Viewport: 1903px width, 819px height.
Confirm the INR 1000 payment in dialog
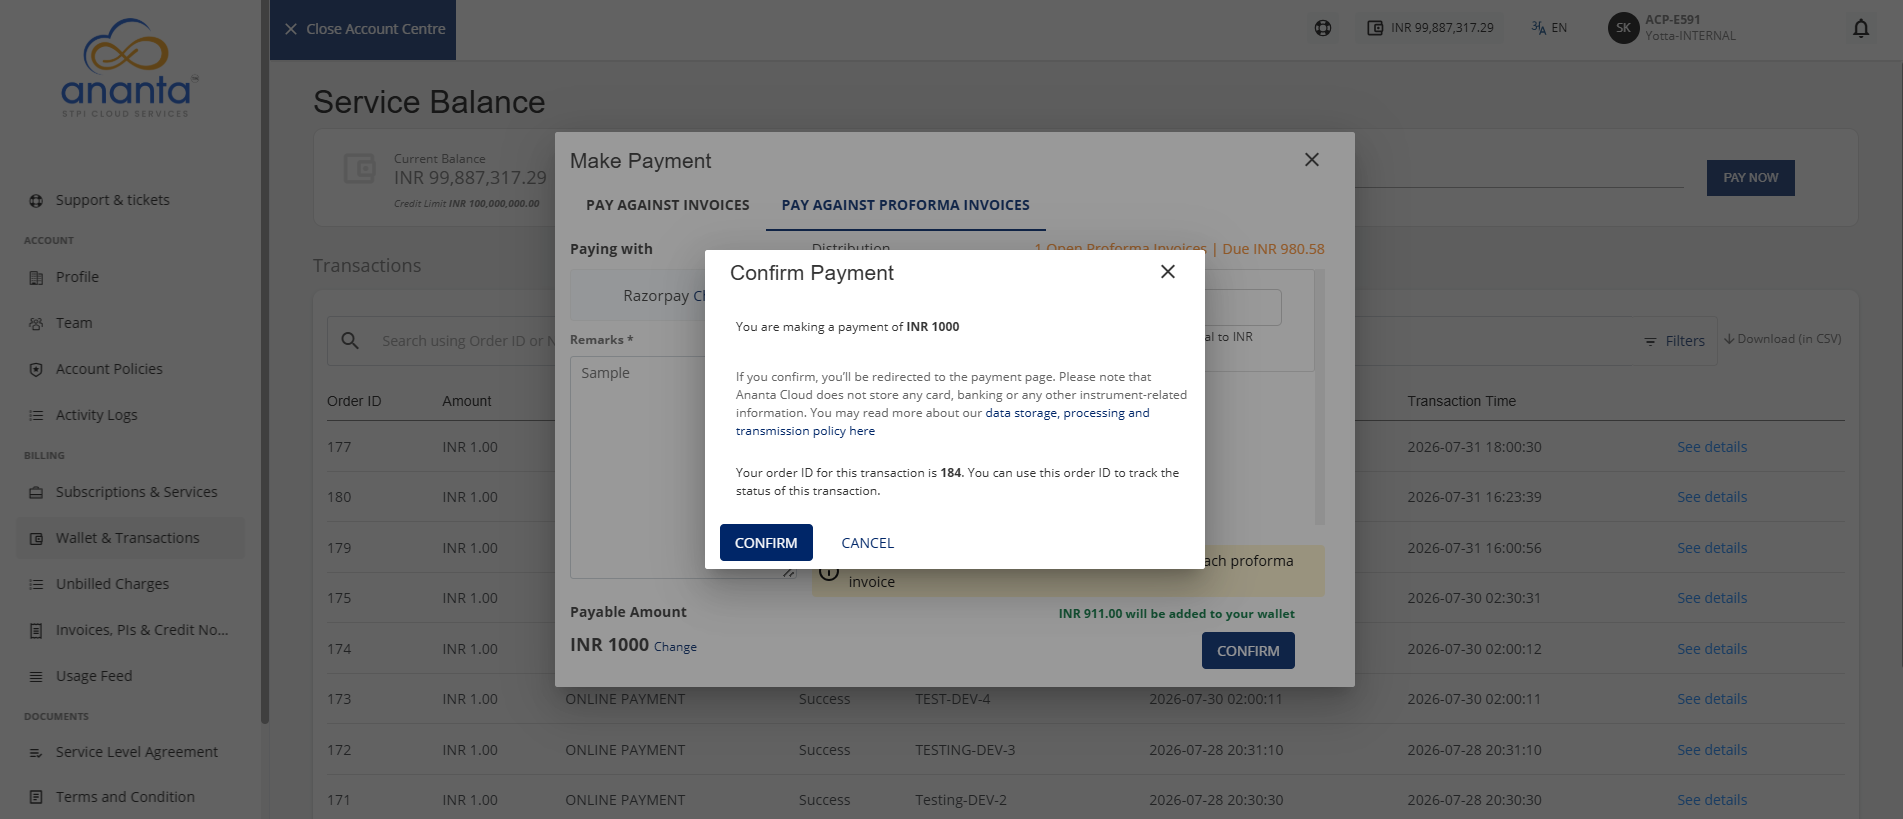[766, 543]
